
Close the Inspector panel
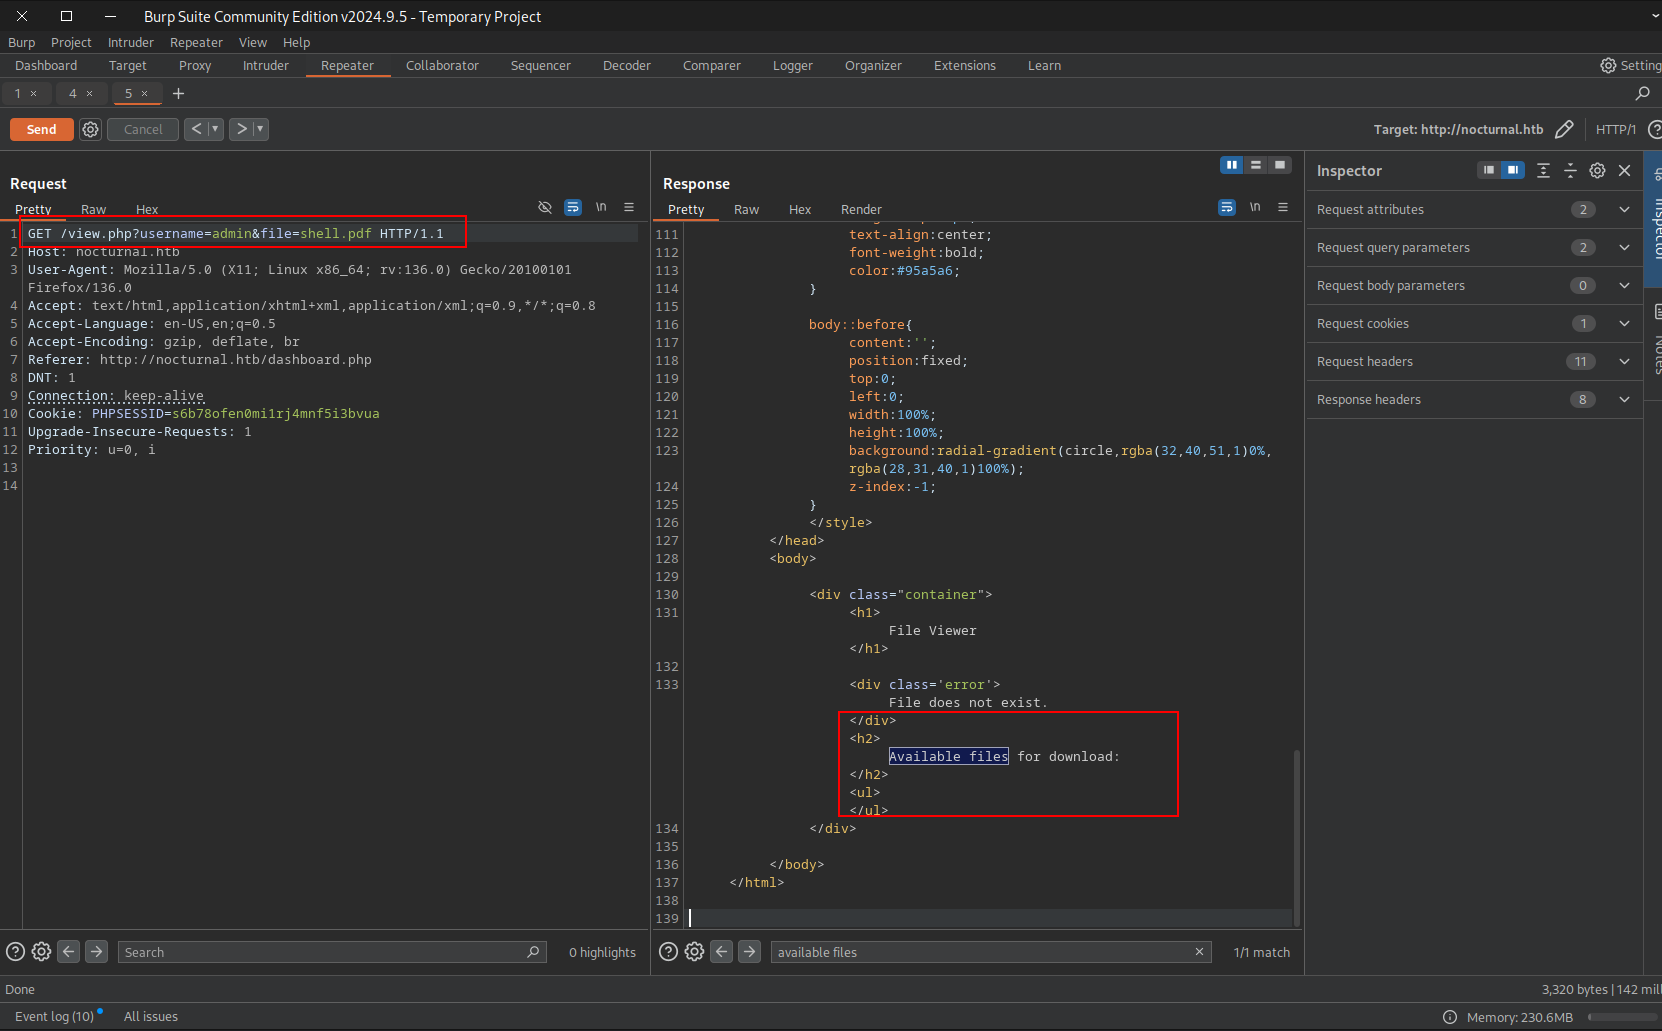tap(1625, 171)
